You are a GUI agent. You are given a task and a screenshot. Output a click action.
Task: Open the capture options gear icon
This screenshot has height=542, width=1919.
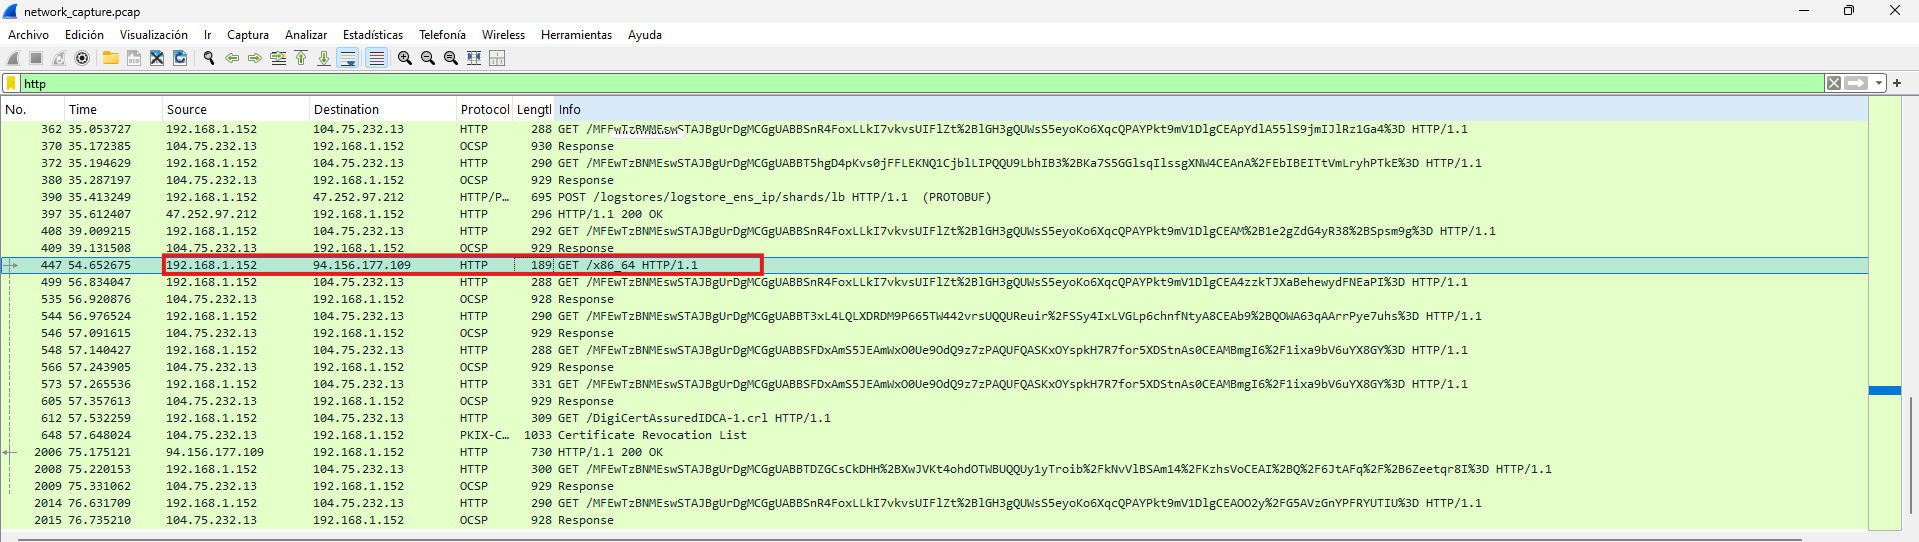82,59
